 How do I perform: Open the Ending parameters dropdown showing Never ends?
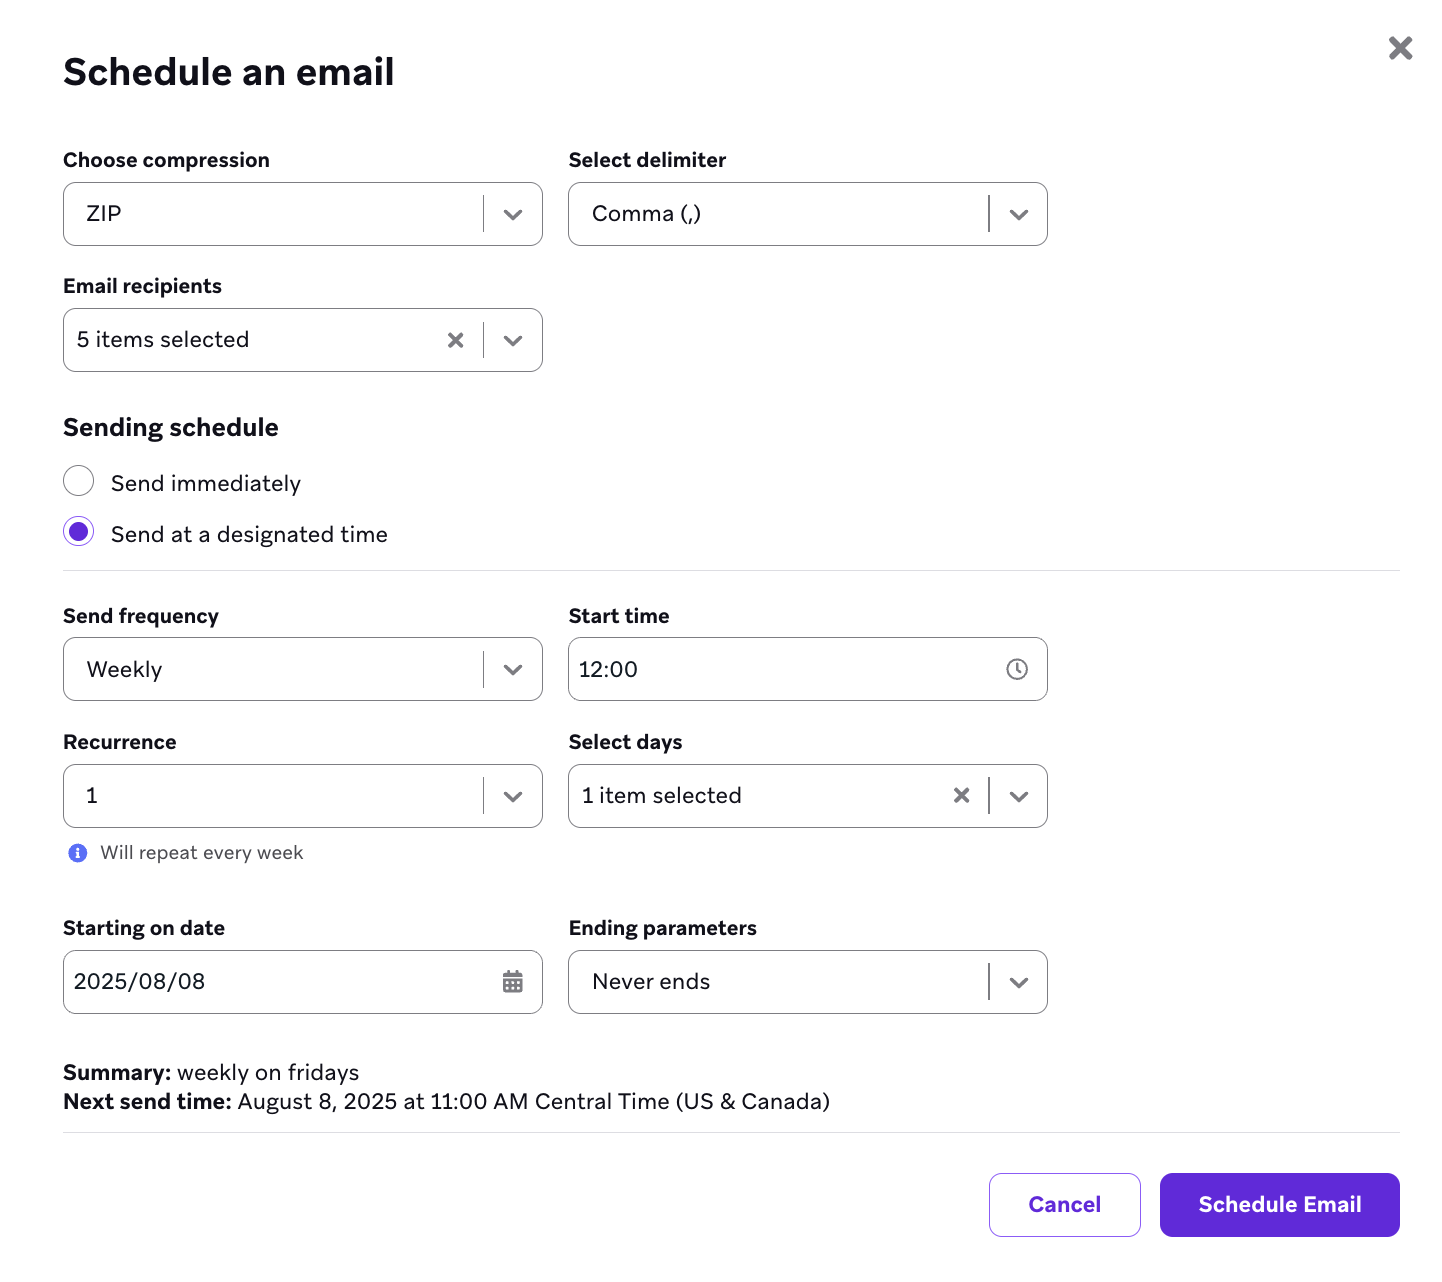[x=1019, y=981]
